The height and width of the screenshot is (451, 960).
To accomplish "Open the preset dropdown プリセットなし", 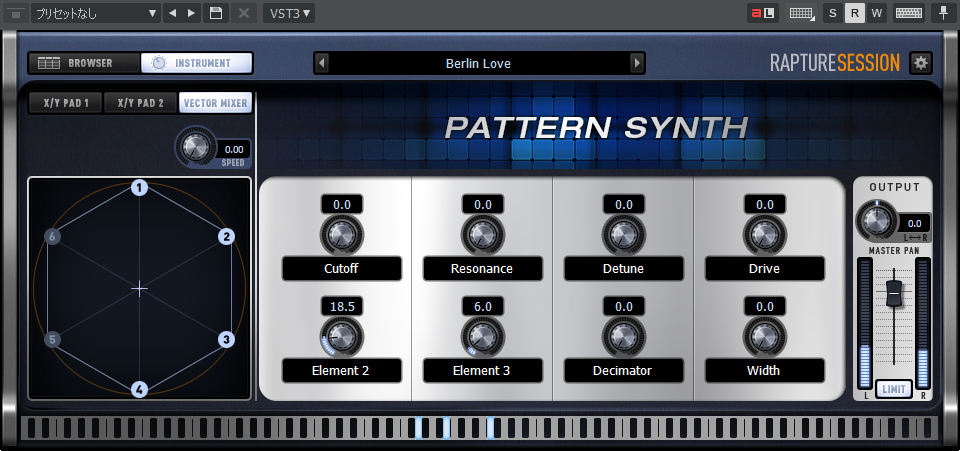I will point(96,13).
